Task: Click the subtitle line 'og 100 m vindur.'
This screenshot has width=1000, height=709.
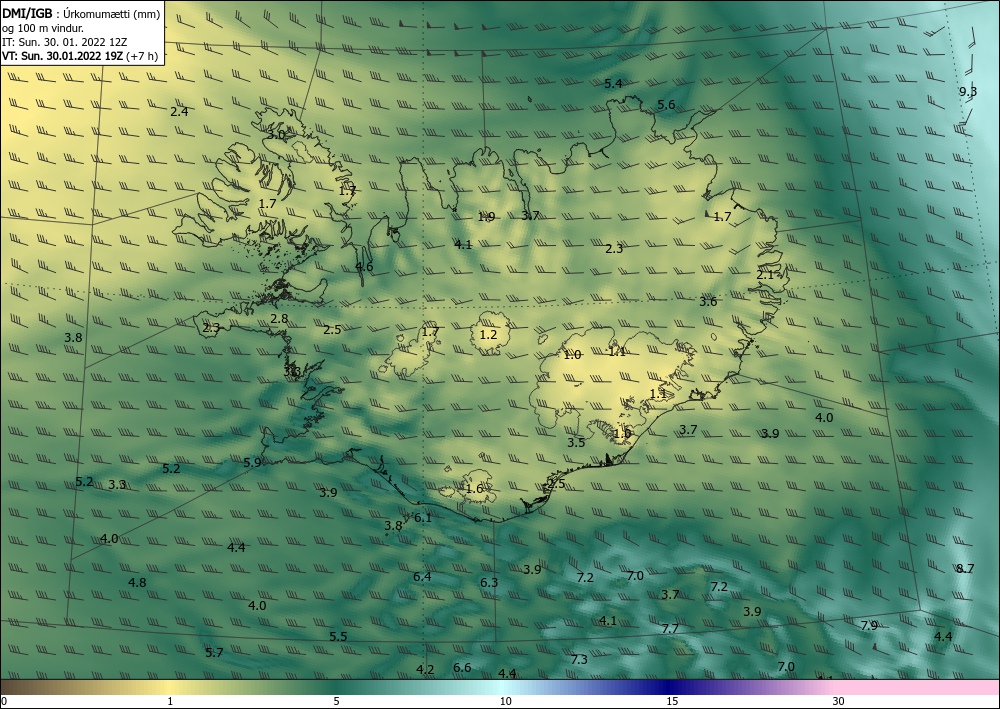Action: [x=43, y=28]
